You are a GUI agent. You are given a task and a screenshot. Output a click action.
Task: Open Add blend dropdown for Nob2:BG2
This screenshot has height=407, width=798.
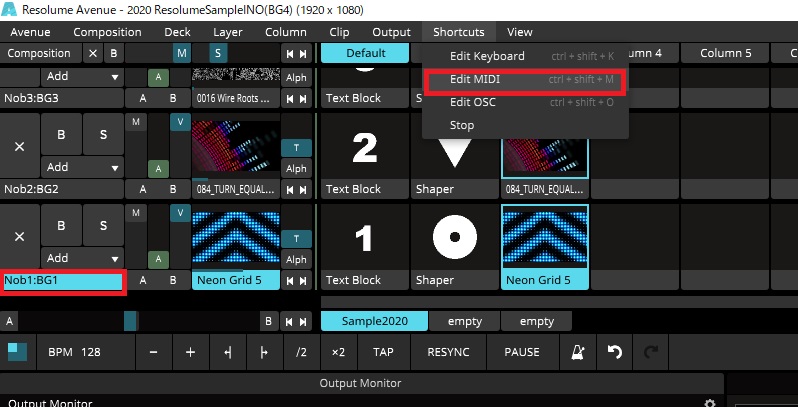coord(82,167)
